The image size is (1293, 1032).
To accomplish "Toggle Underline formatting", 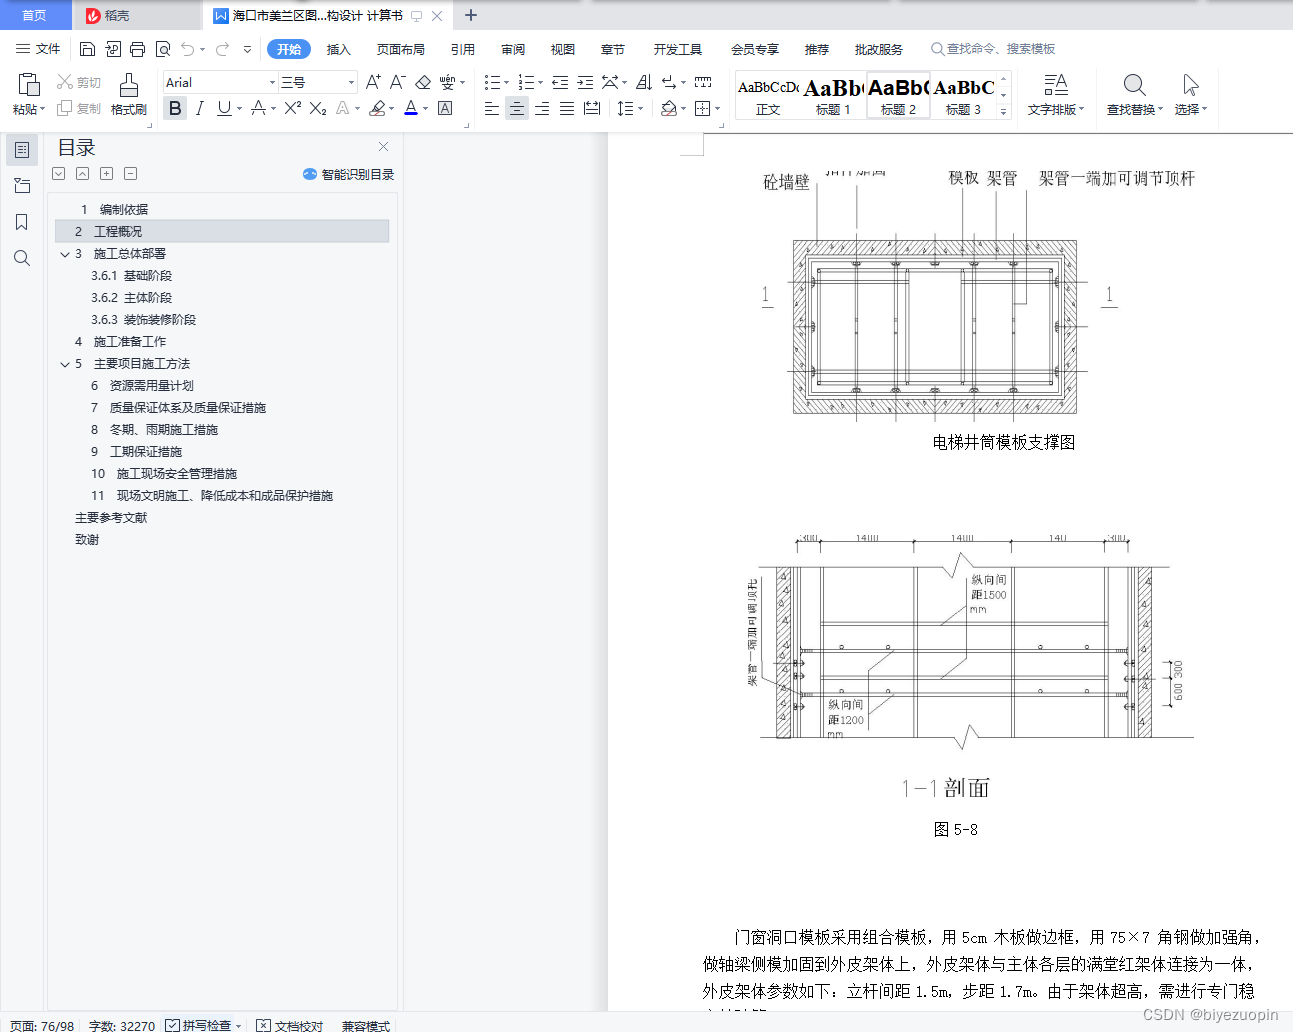I will [224, 108].
